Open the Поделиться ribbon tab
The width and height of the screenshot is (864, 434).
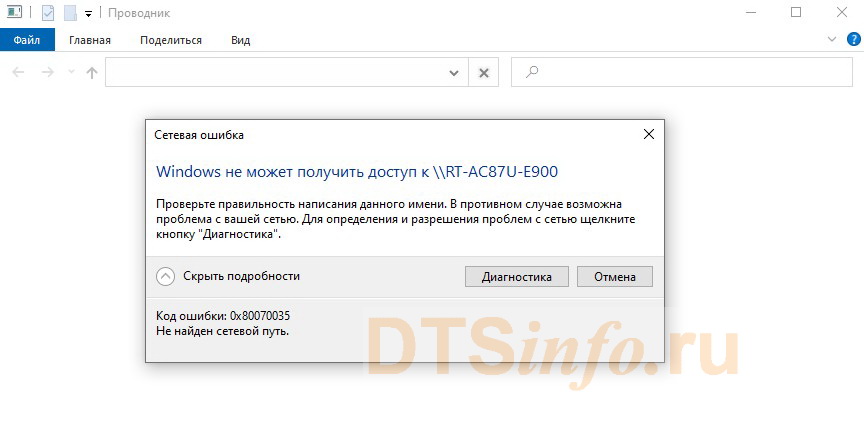(171, 40)
